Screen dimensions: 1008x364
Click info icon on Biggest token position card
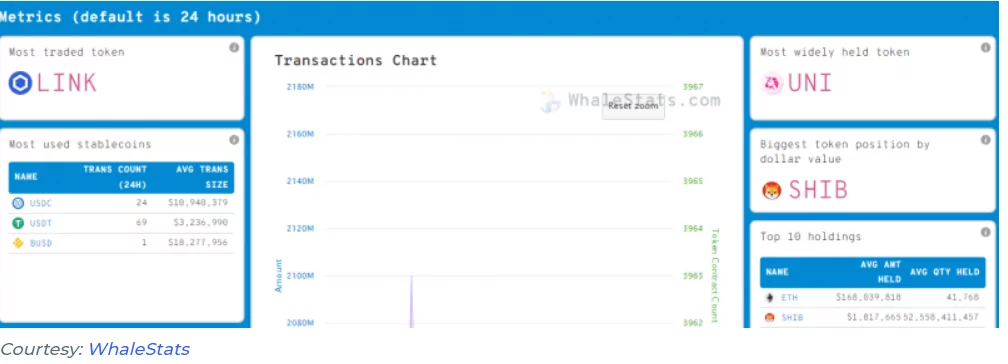click(x=985, y=140)
